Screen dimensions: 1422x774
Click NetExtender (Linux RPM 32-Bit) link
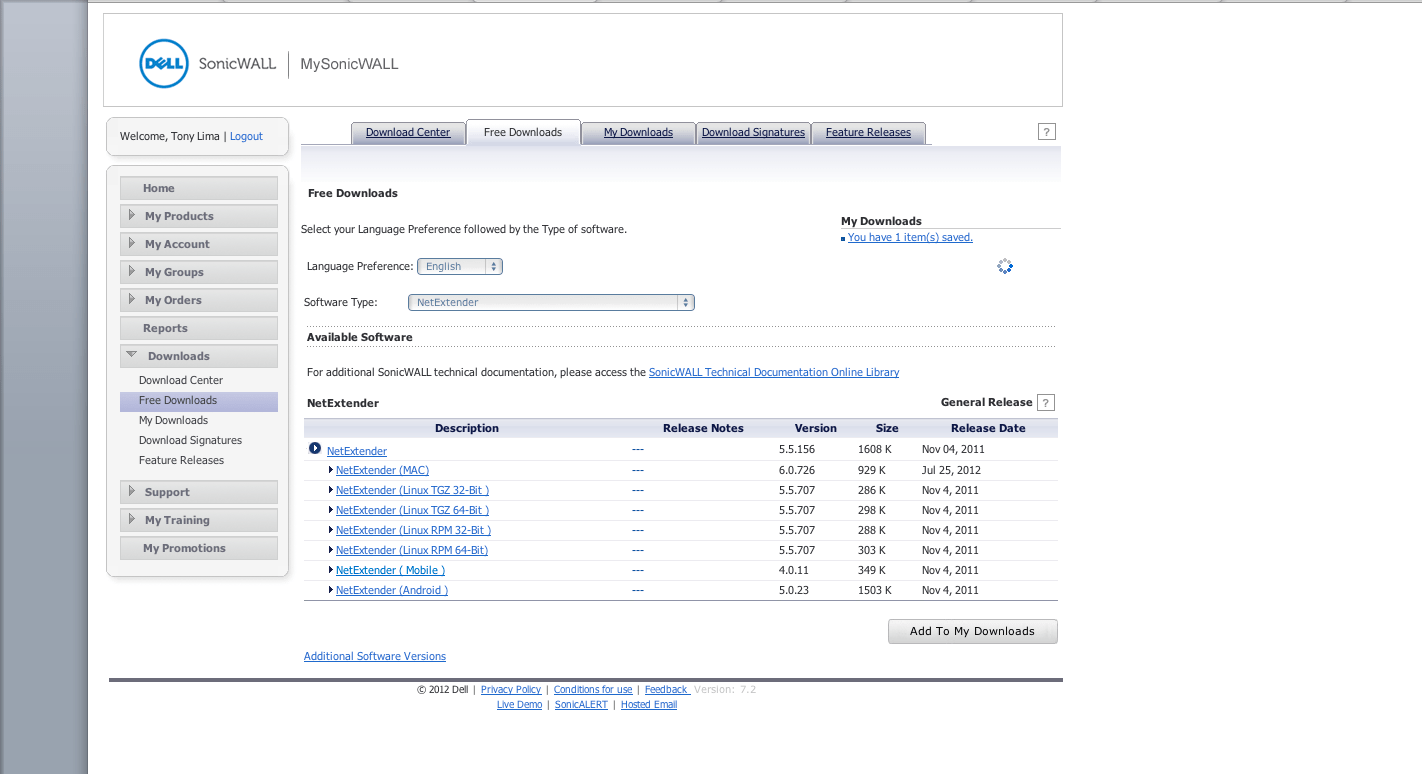[x=413, y=530]
